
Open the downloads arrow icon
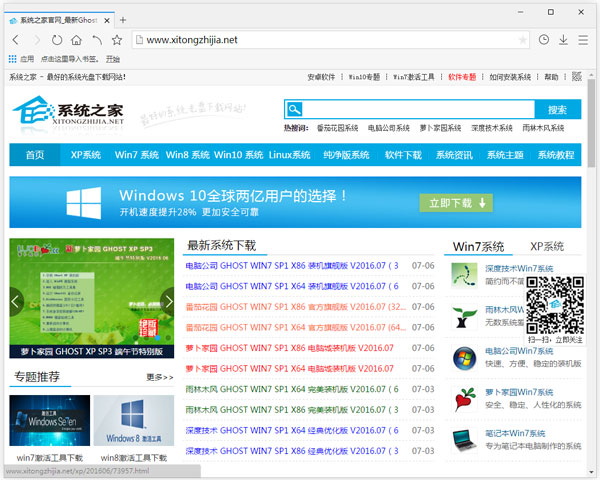tap(563, 40)
